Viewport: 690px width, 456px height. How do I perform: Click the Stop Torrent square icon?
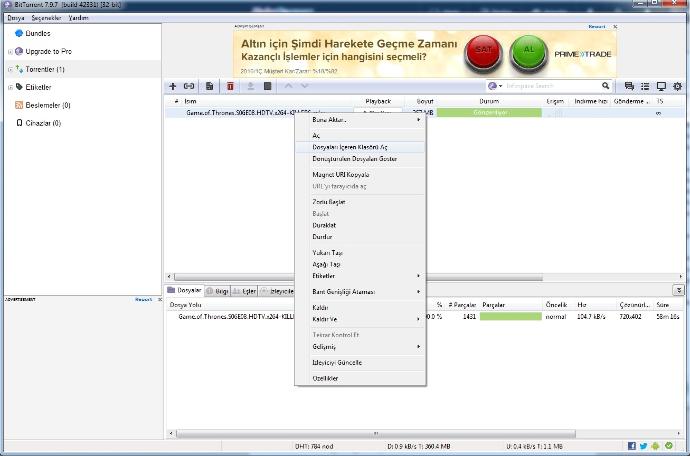[x=267, y=86]
